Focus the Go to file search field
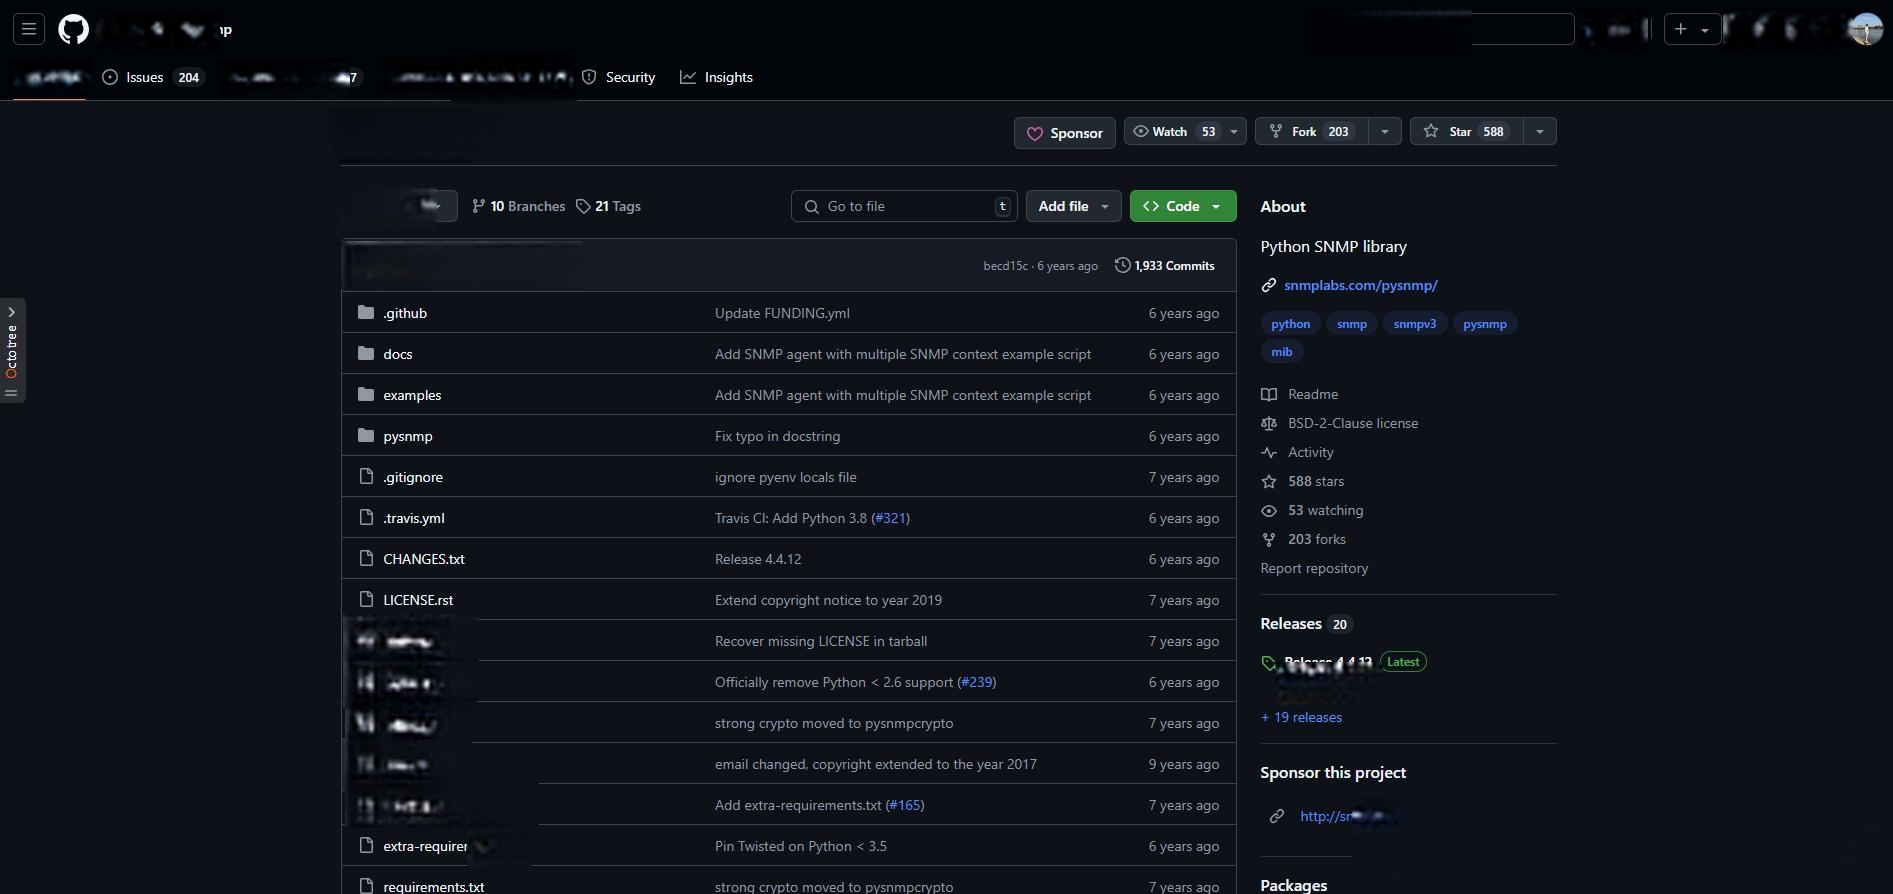Image resolution: width=1893 pixels, height=894 pixels. [904, 206]
